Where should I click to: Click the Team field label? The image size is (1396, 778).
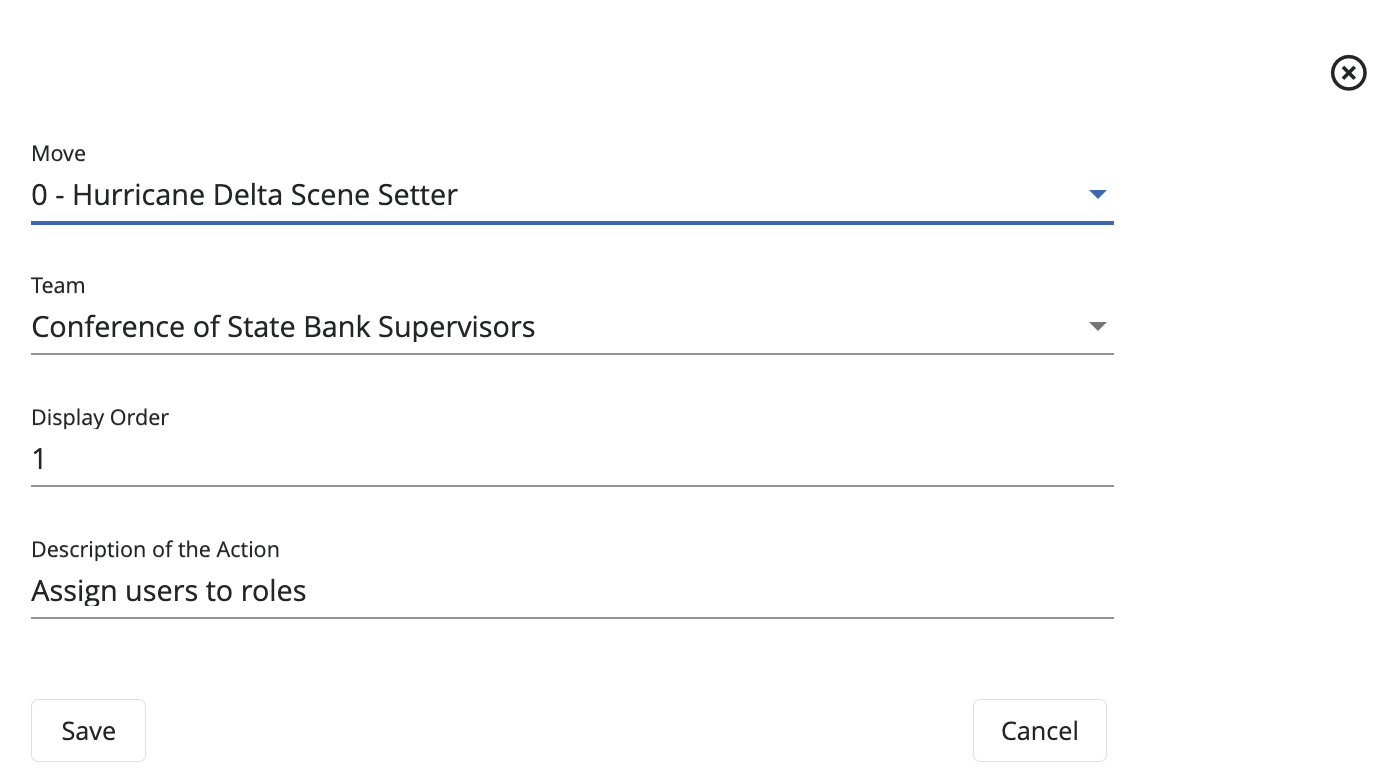58,285
